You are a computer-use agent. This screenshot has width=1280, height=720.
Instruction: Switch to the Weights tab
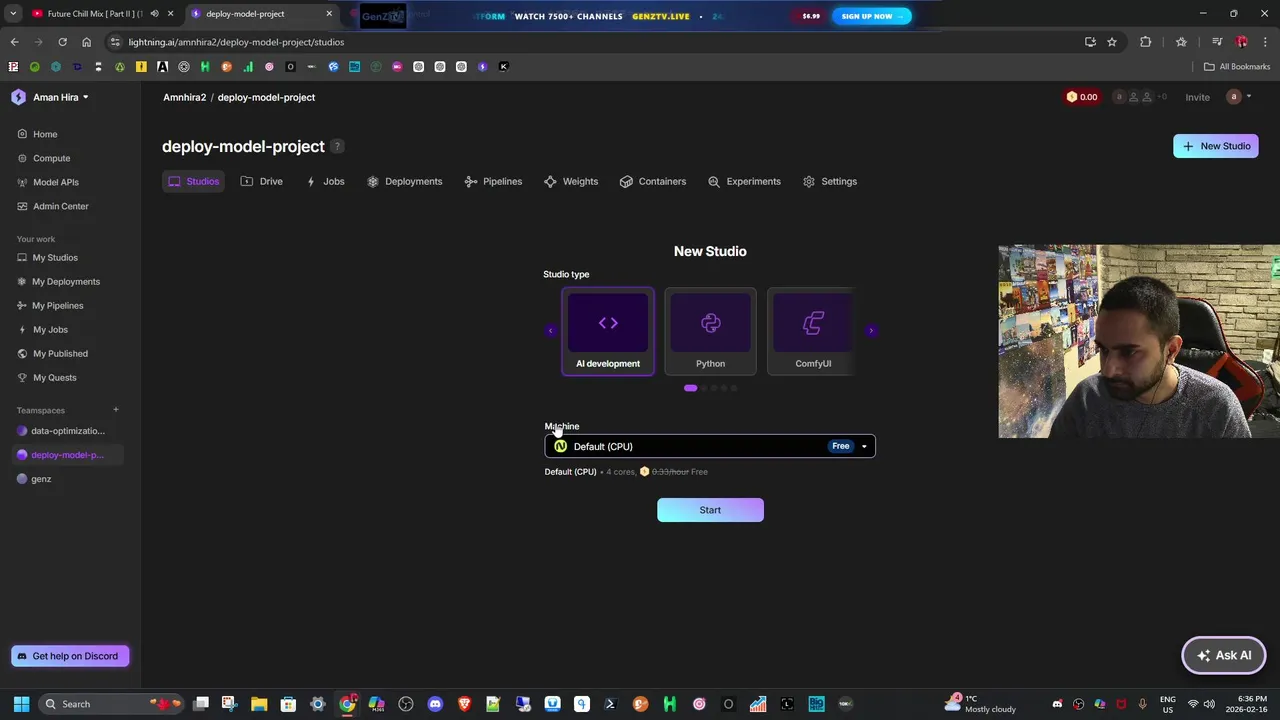point(571,181)
